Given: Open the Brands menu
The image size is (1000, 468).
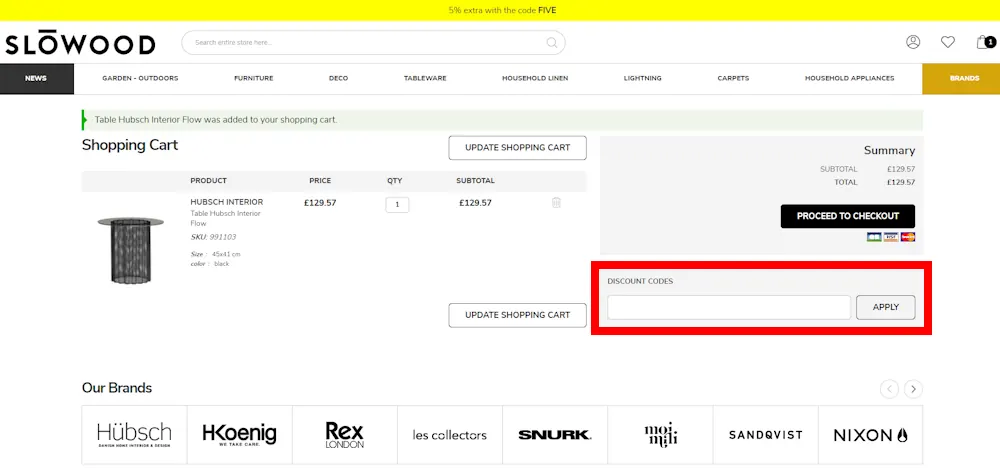Looking at the screenshot, I should (x=961, y=78).
